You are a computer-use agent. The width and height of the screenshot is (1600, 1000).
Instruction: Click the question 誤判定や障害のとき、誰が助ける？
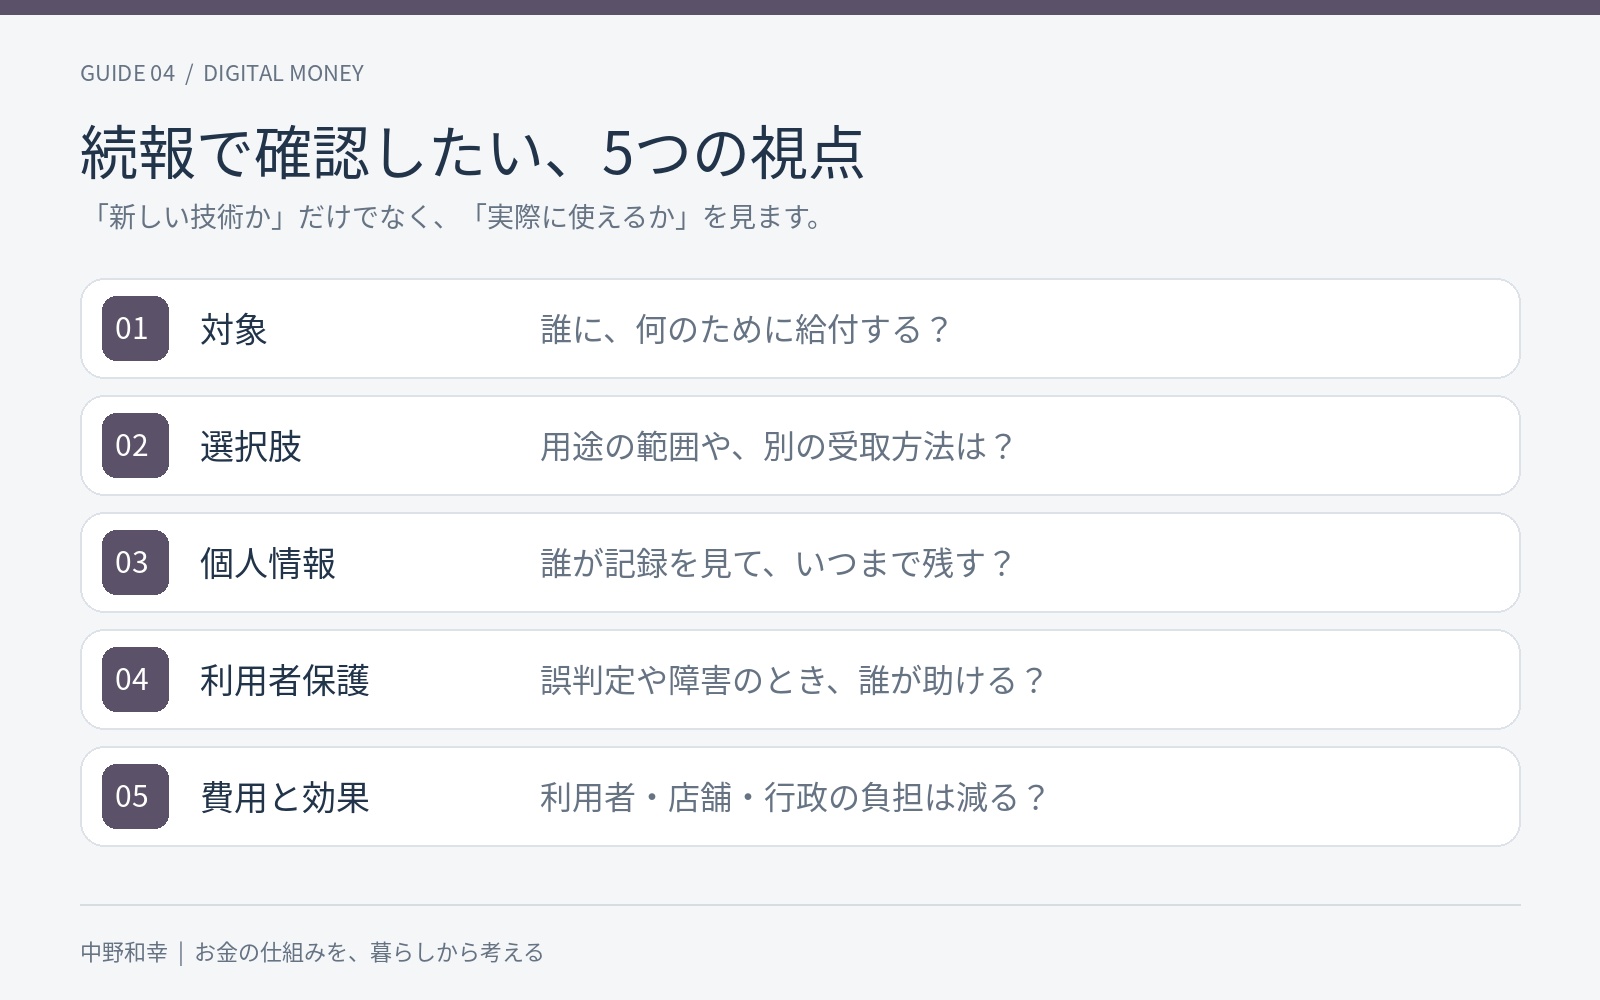coord(794,680)
